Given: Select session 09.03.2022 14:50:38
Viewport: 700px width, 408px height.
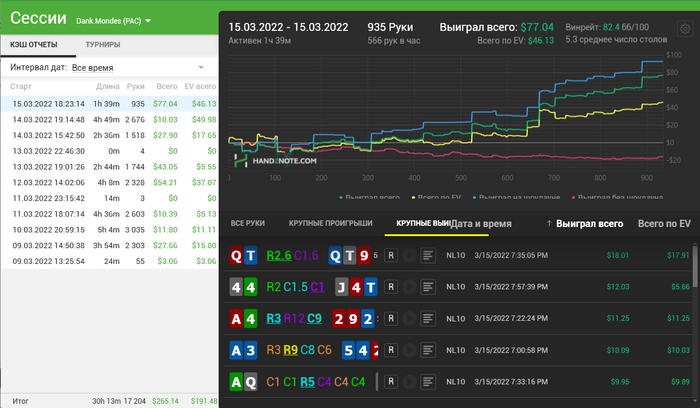Looking at the screenshot, I should pyautogui.click(x=109, y=246).
